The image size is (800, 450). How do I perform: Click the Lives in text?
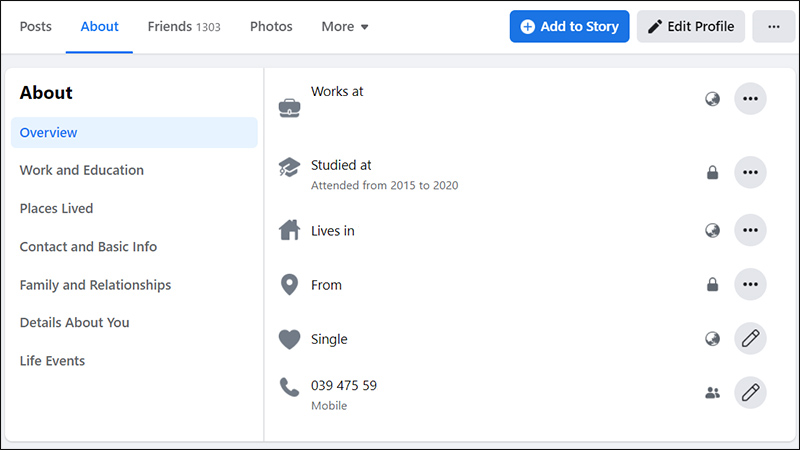coord(333,231)
